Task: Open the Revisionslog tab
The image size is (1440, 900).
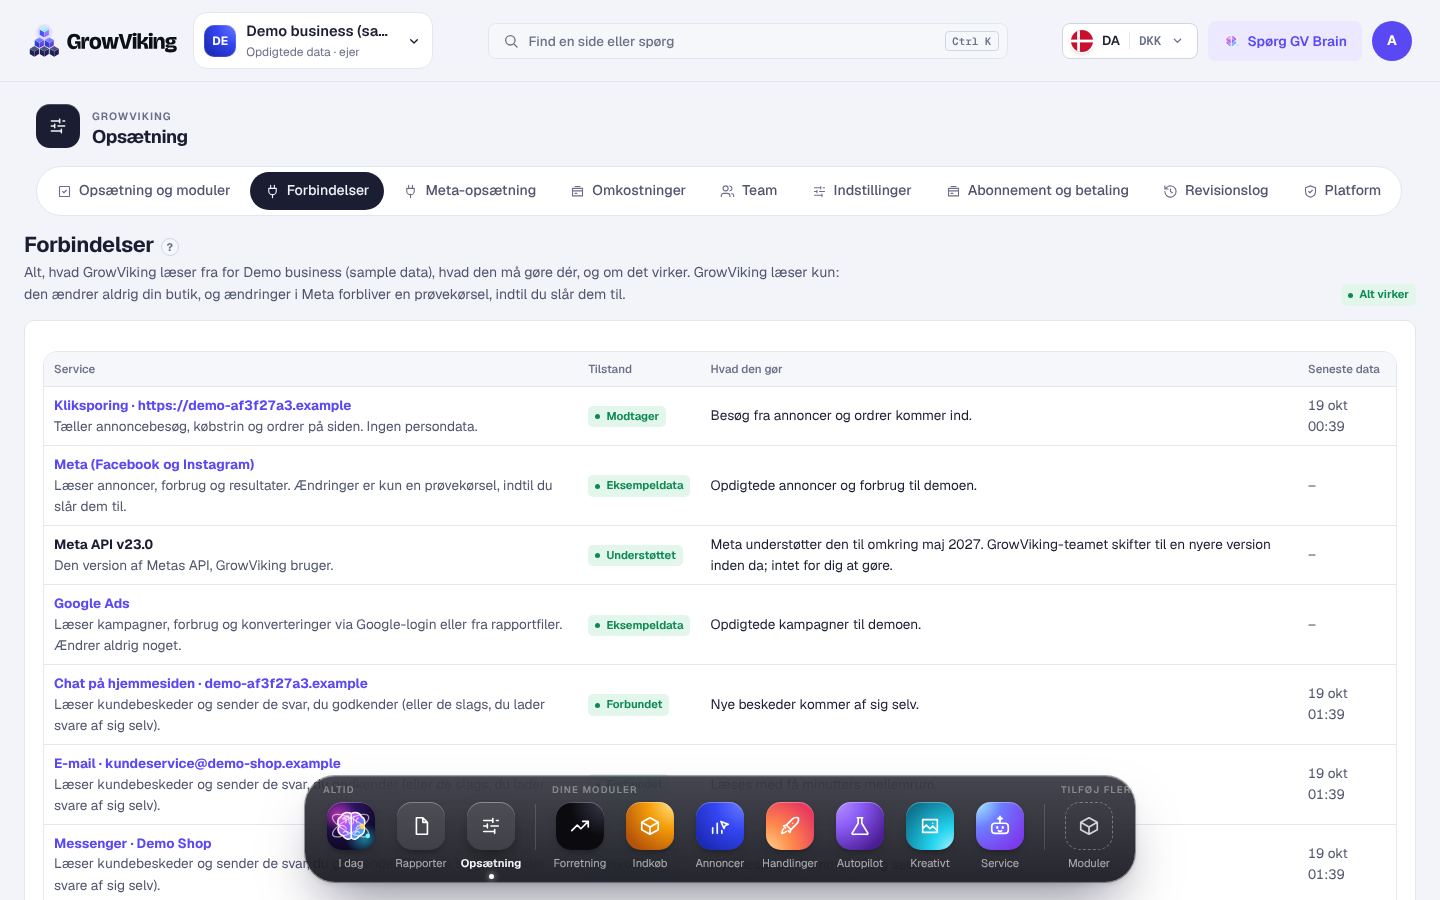Action: click(x=1216, y=191)
